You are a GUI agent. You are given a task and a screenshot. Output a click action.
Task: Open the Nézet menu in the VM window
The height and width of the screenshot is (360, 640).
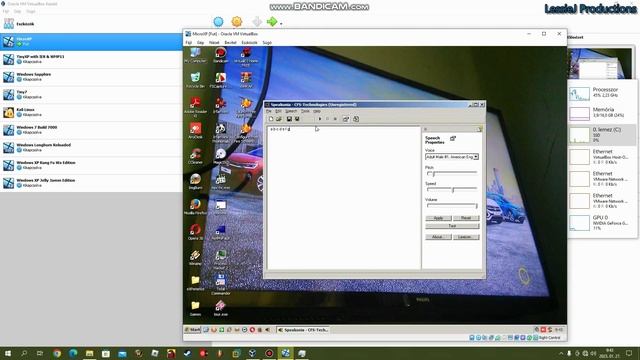coord(214,42)
